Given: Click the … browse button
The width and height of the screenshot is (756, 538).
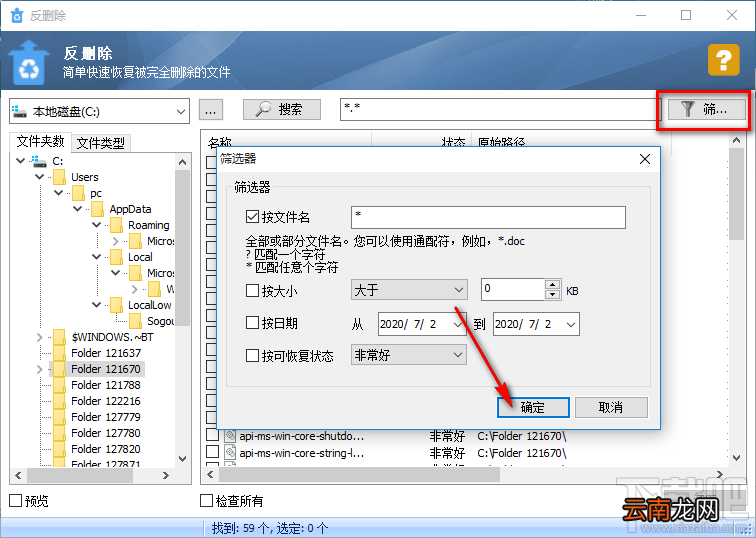Looking at the screenshot, I should (211, 109).
